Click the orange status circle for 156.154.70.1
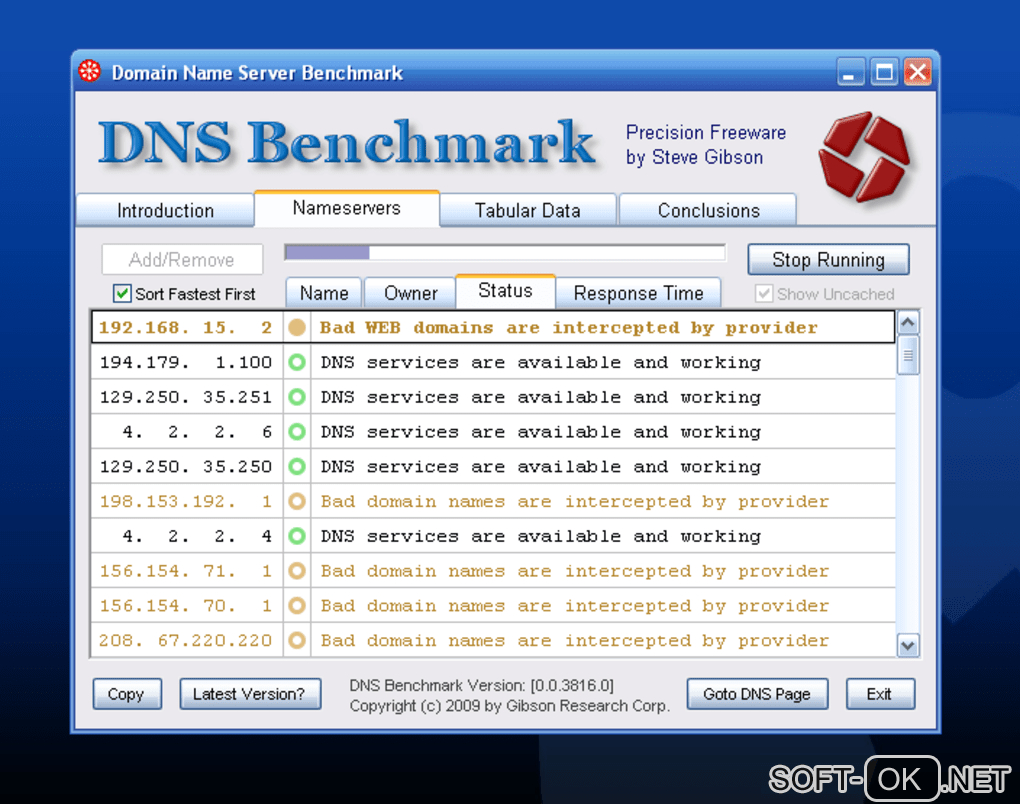 [297, 606]
